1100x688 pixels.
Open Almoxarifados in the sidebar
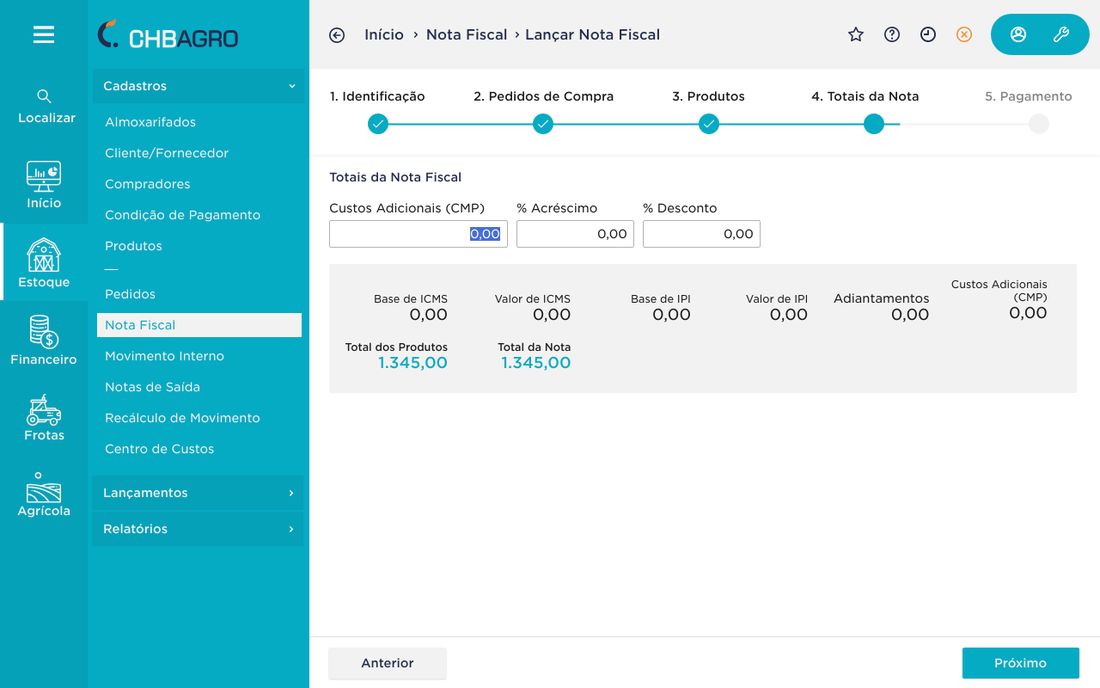[x=150, y=122]
